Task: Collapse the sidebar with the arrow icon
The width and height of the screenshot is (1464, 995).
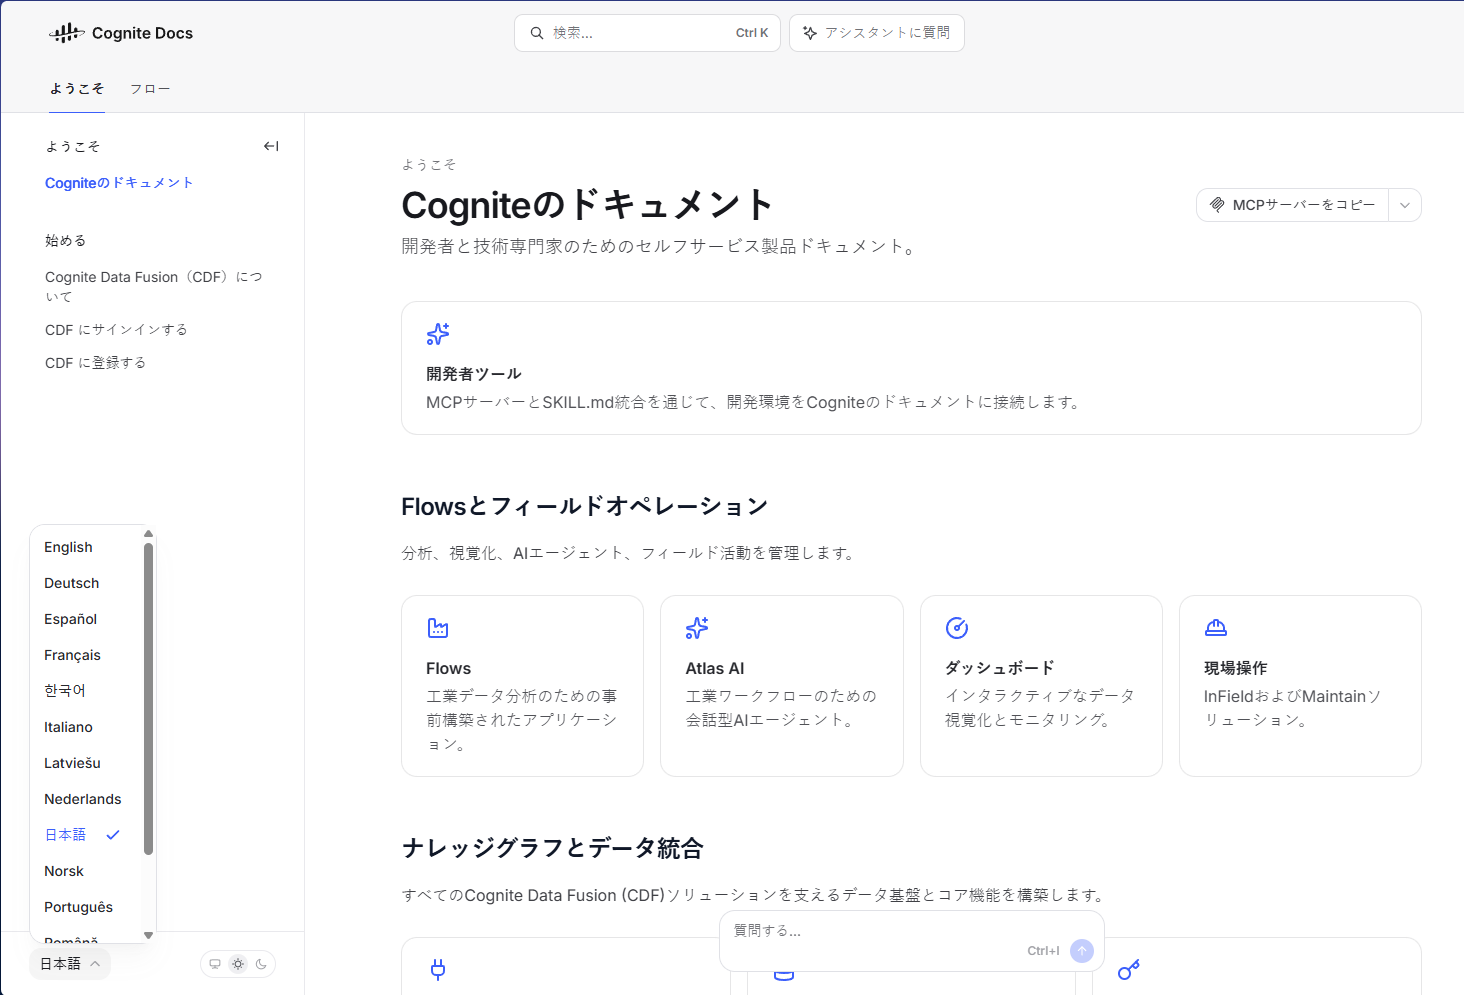Action: pos(271,146)
